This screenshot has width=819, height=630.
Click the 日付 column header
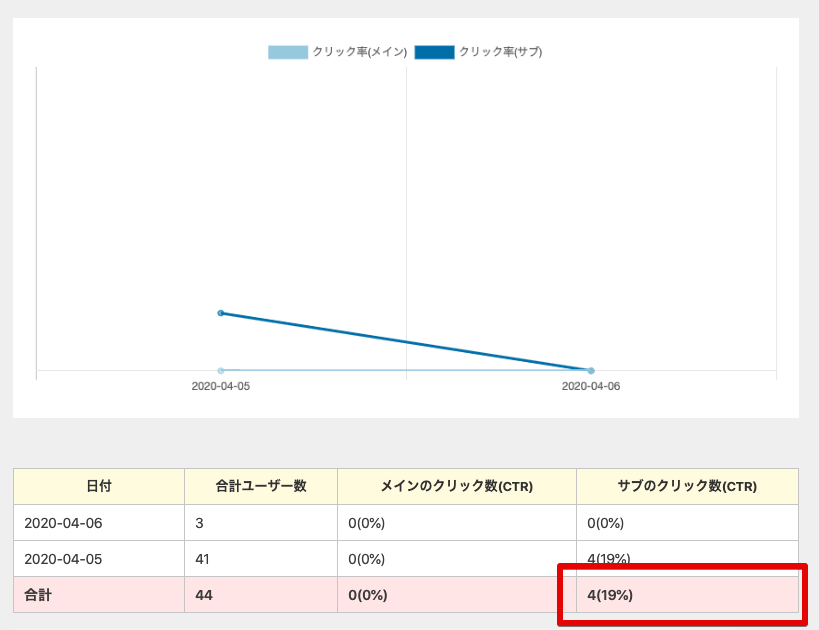[98, 486]
